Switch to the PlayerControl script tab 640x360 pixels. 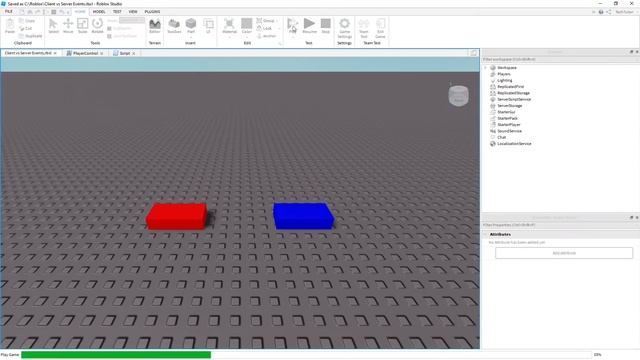(x=85, y=53)
